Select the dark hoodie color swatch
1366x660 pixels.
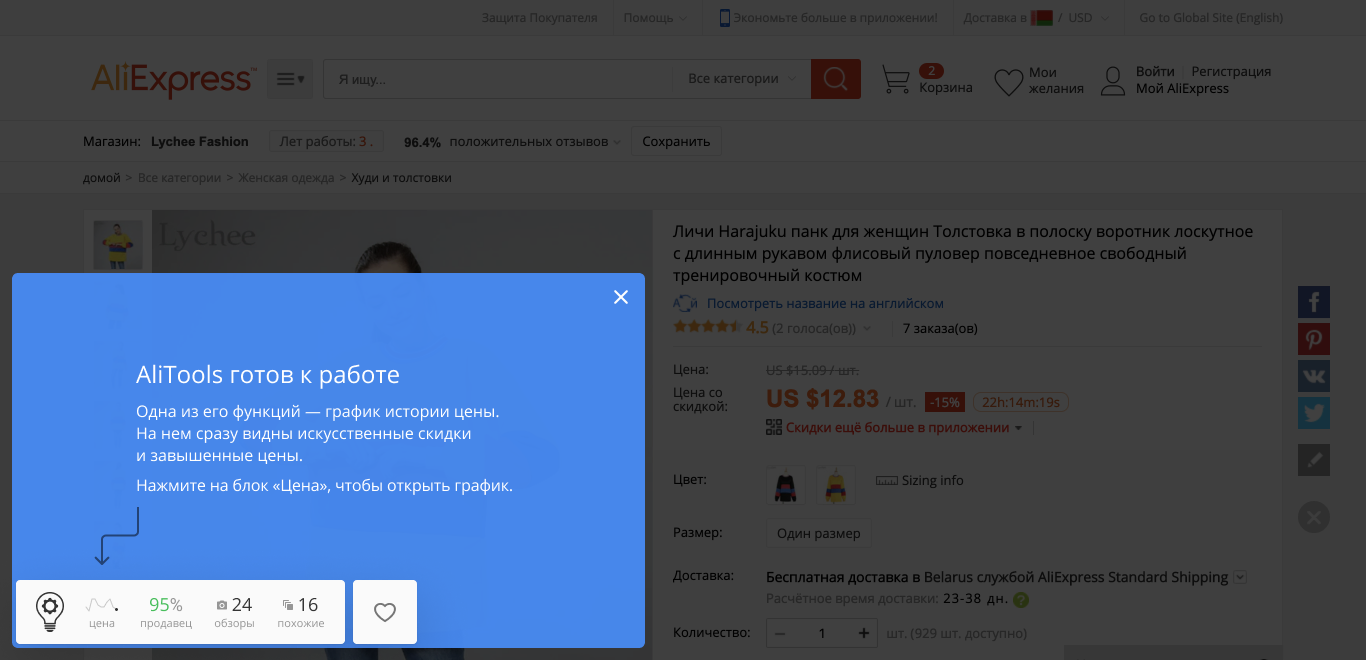[785, 485]
